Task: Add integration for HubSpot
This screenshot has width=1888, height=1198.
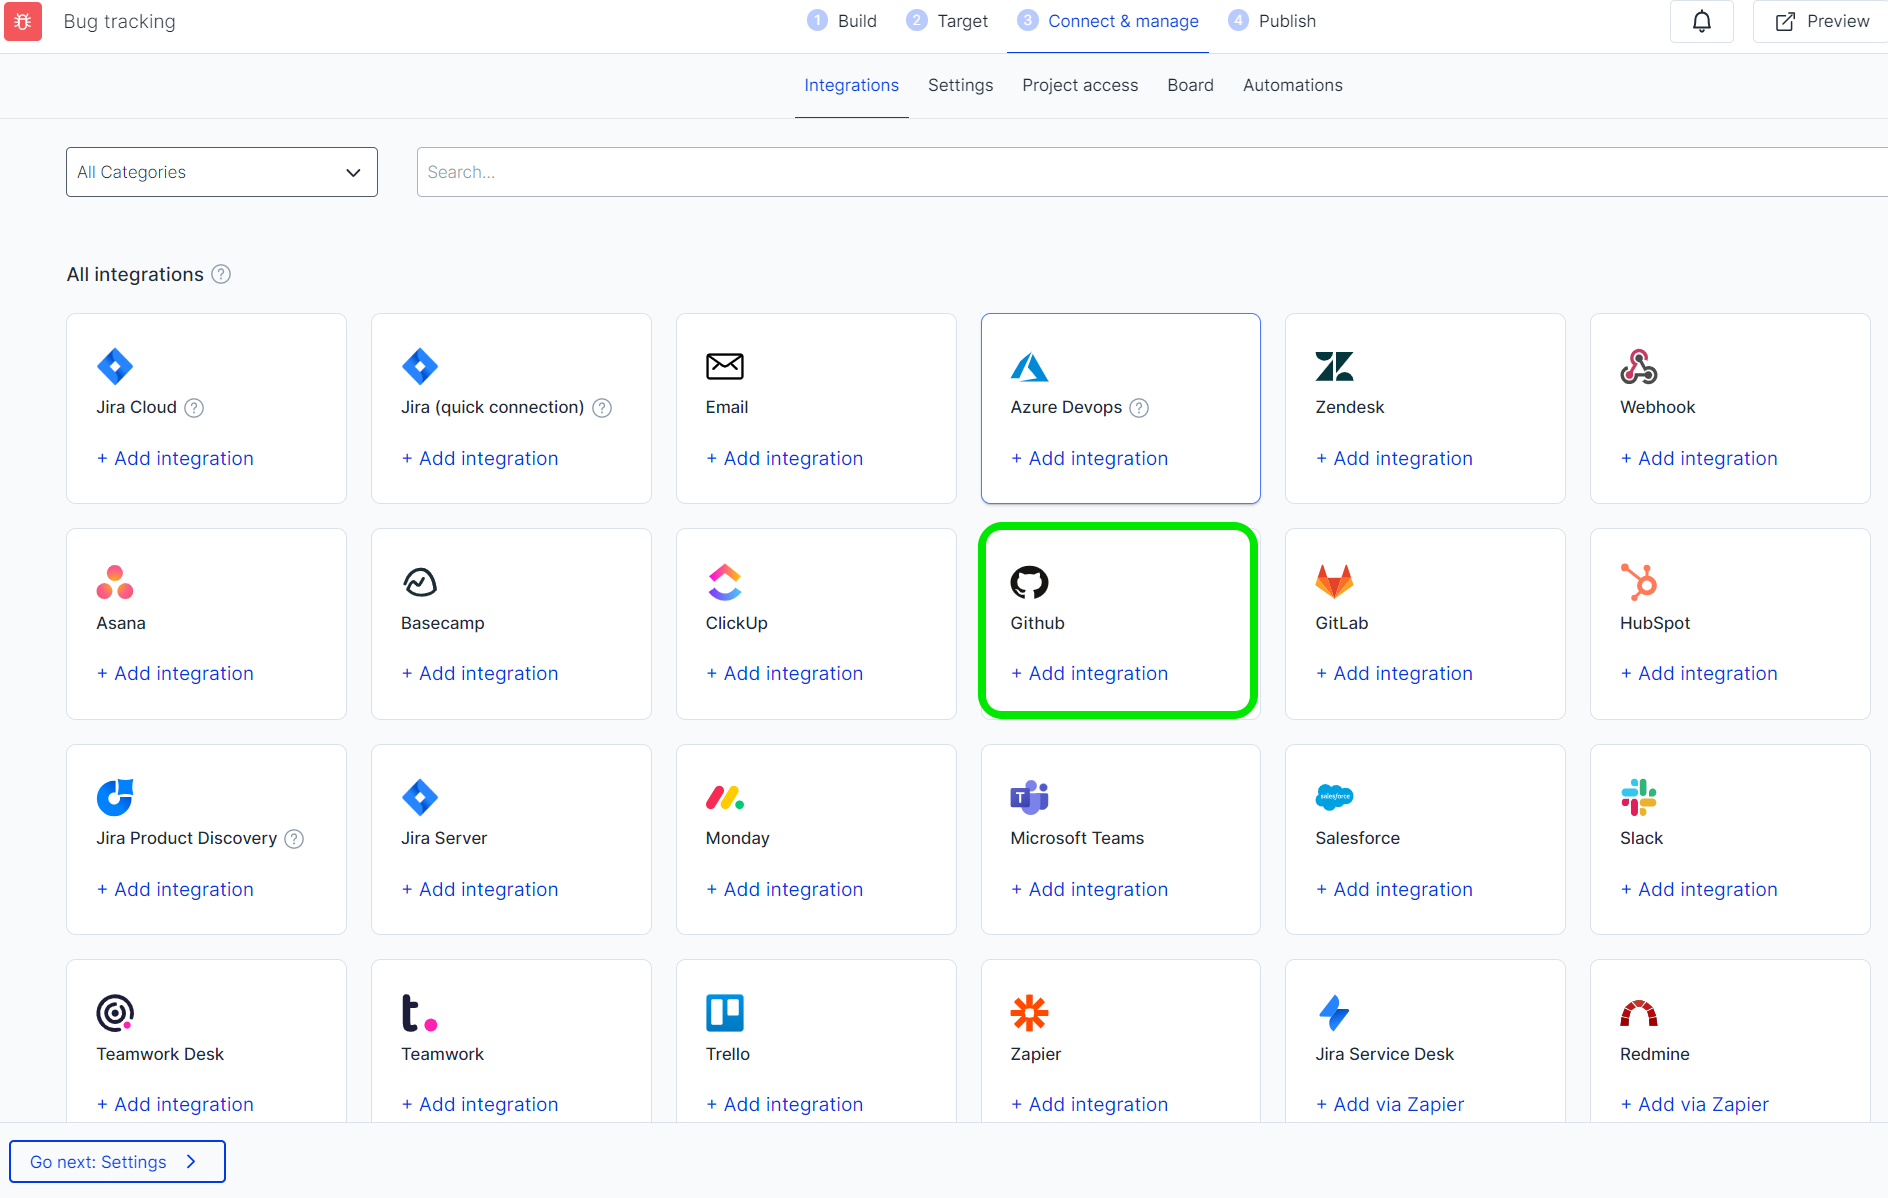Action: 1699,674
